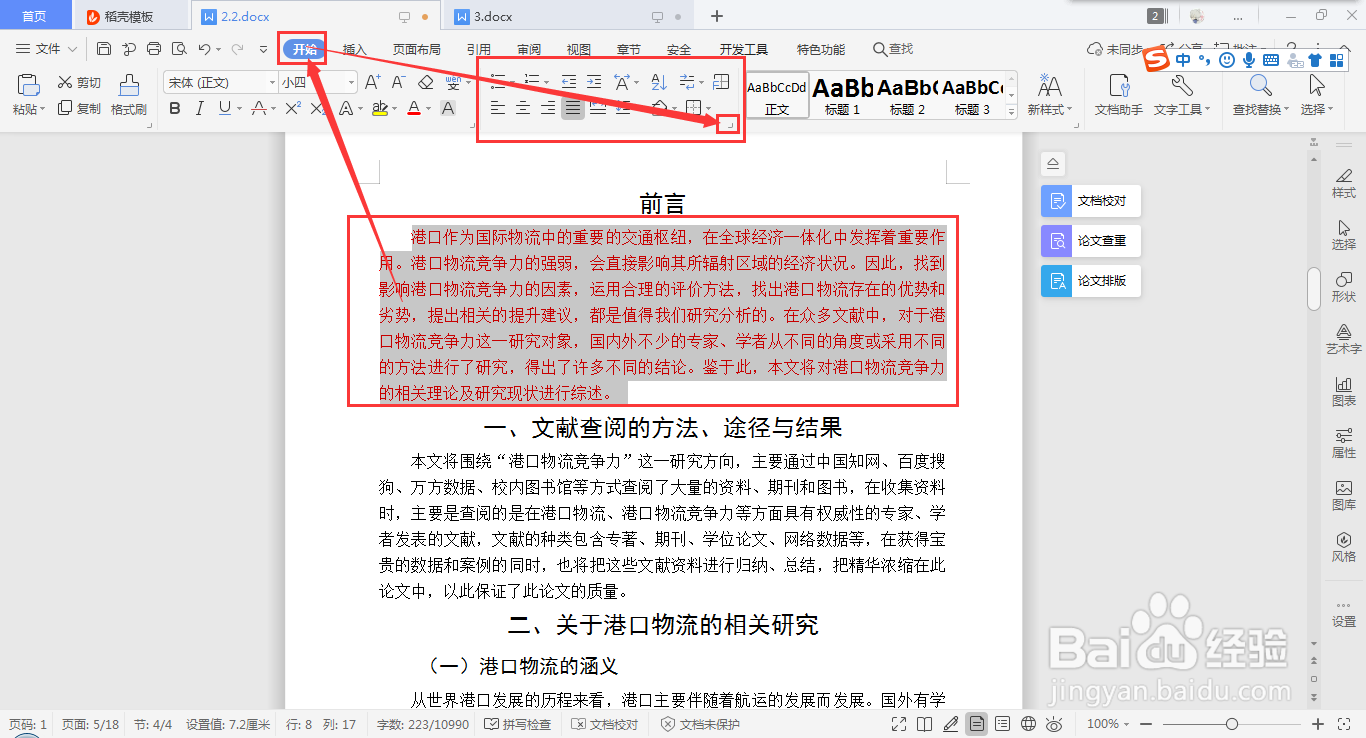Redo the last undone action
This screenshot has height=738, width=1366.
237,48
